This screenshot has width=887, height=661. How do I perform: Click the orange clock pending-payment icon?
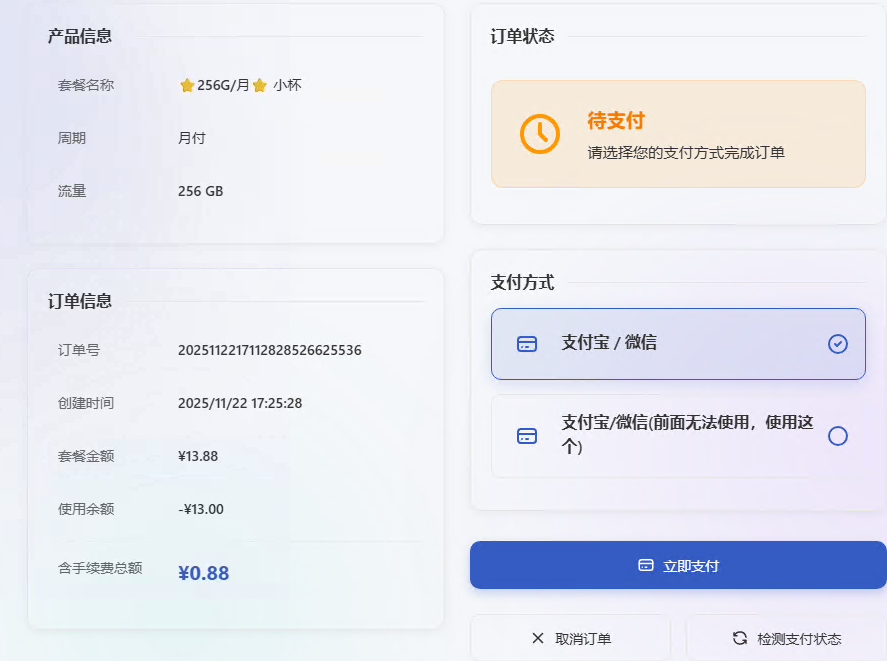[x=539, y=134]
